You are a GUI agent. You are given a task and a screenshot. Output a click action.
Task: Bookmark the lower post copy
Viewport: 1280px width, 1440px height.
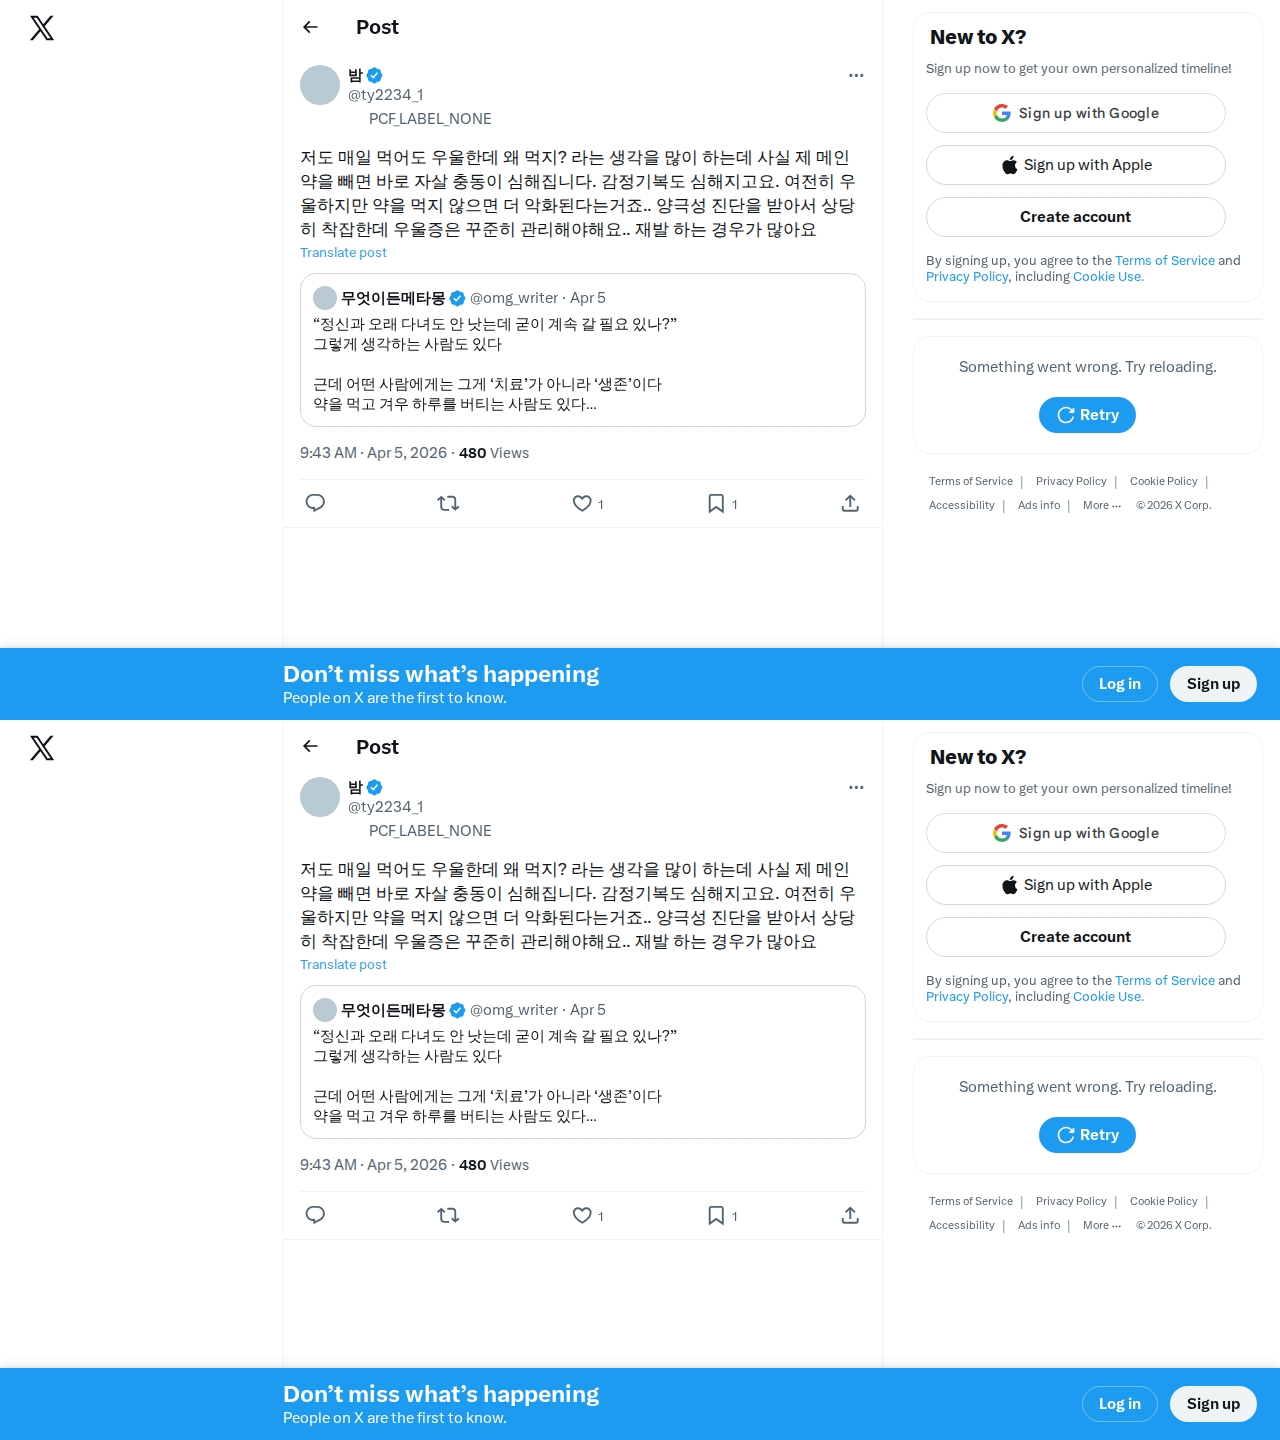722,1215
